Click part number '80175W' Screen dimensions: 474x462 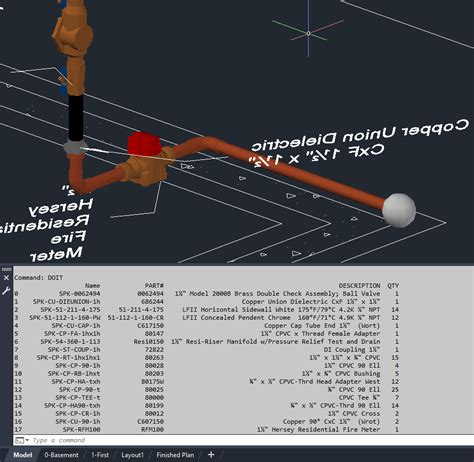[x=152, y=382]
